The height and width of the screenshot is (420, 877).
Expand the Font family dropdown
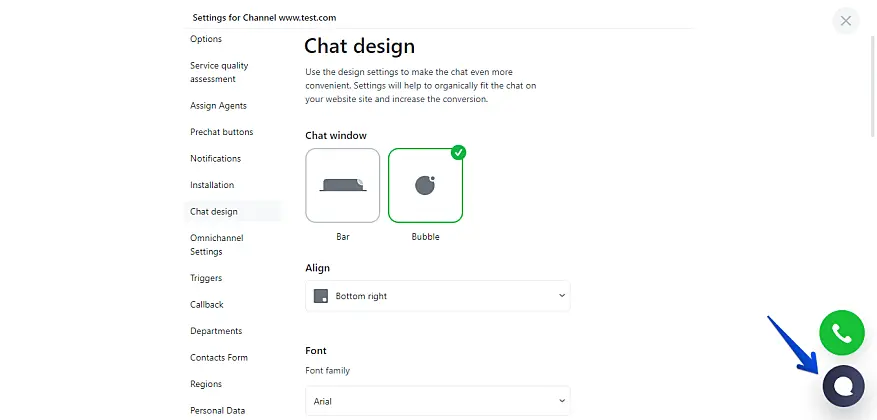pyautogui.click(x=437, y=401)
